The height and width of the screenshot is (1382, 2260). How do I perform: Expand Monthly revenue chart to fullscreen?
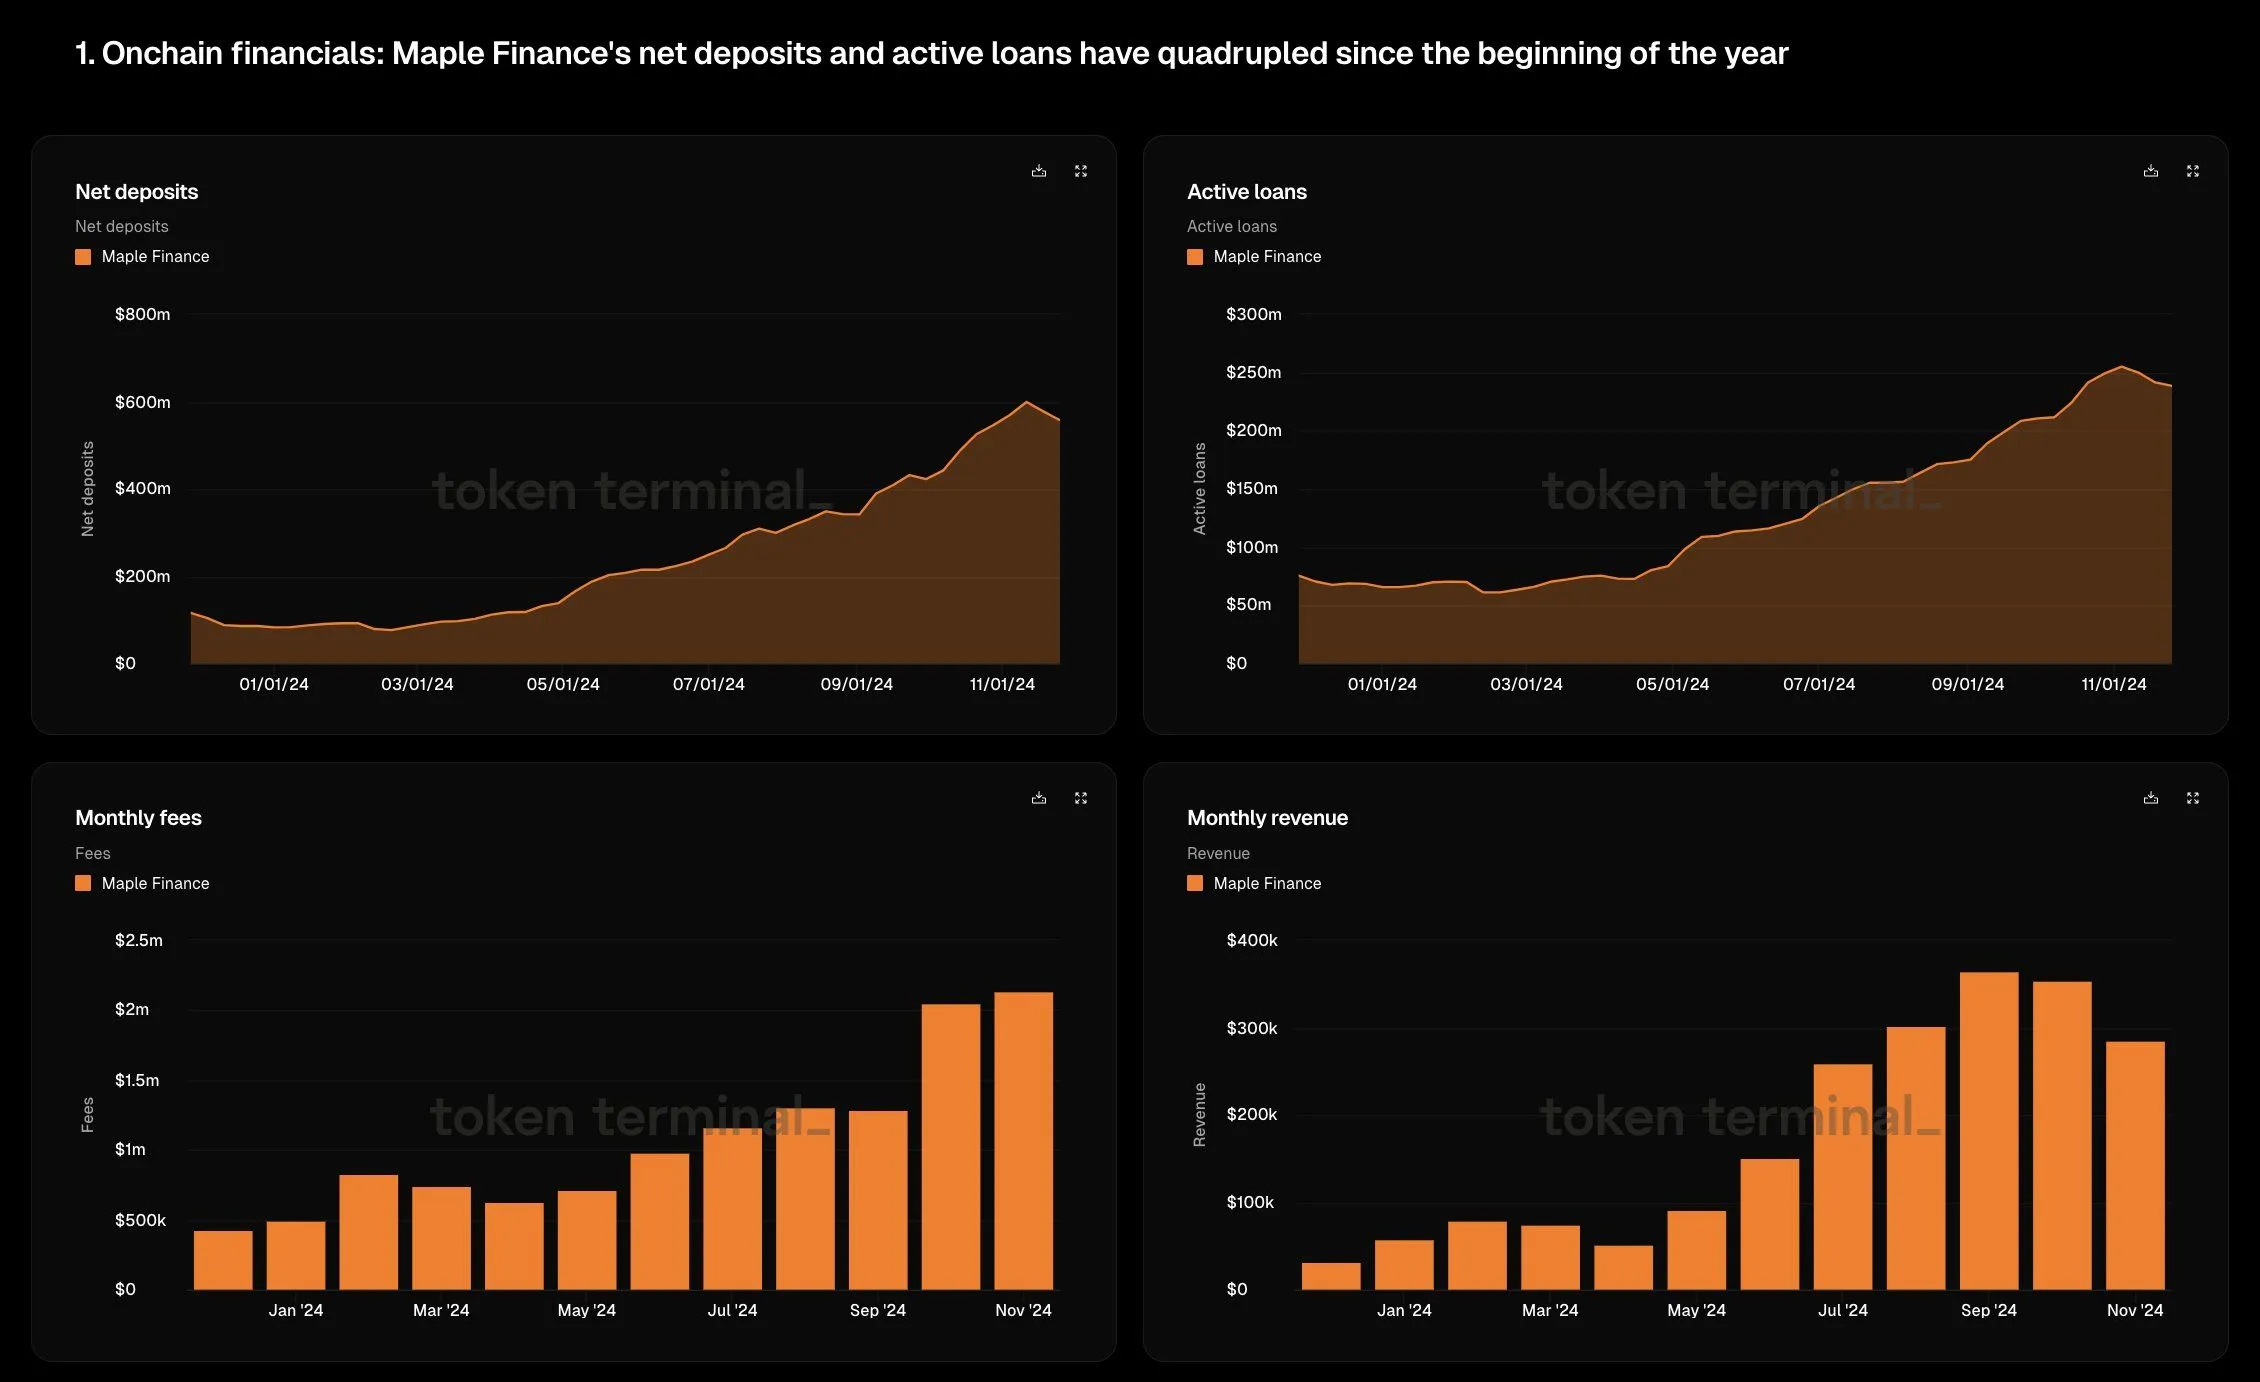pyautogui.click(x=2193, y=798)
